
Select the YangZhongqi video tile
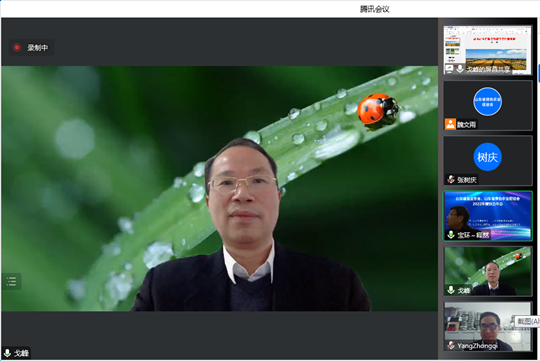(488, 327)
